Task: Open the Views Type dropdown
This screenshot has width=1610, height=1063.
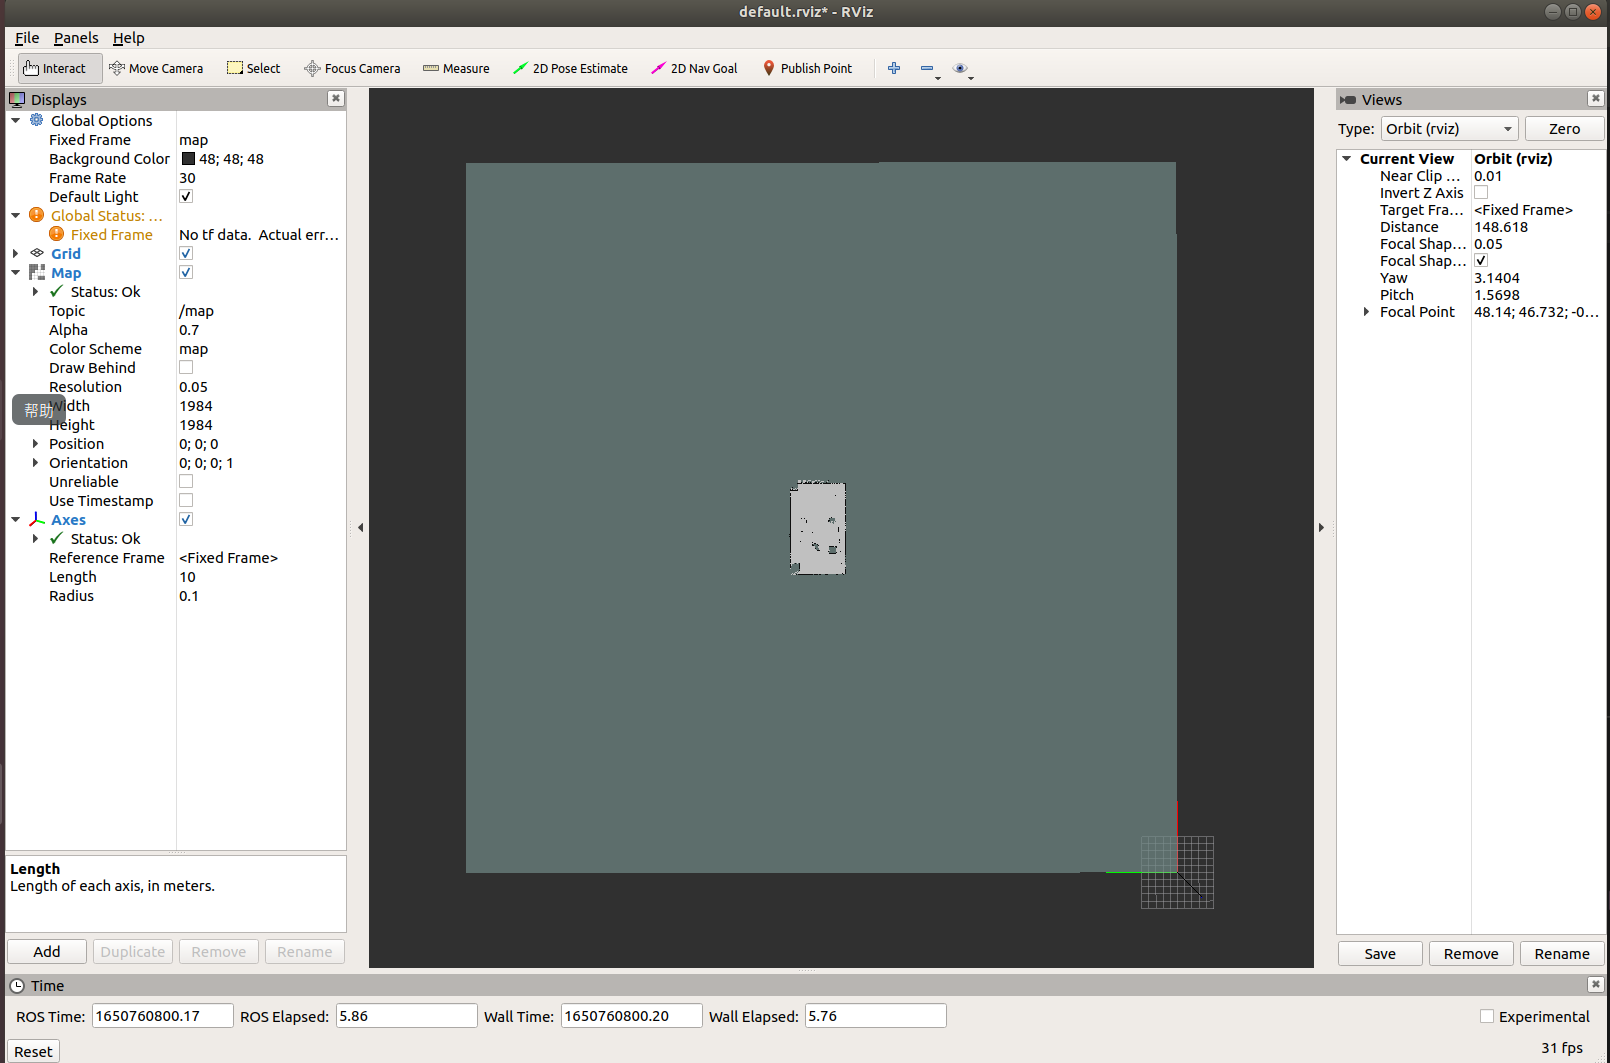Action: [x=1449, y=128]
